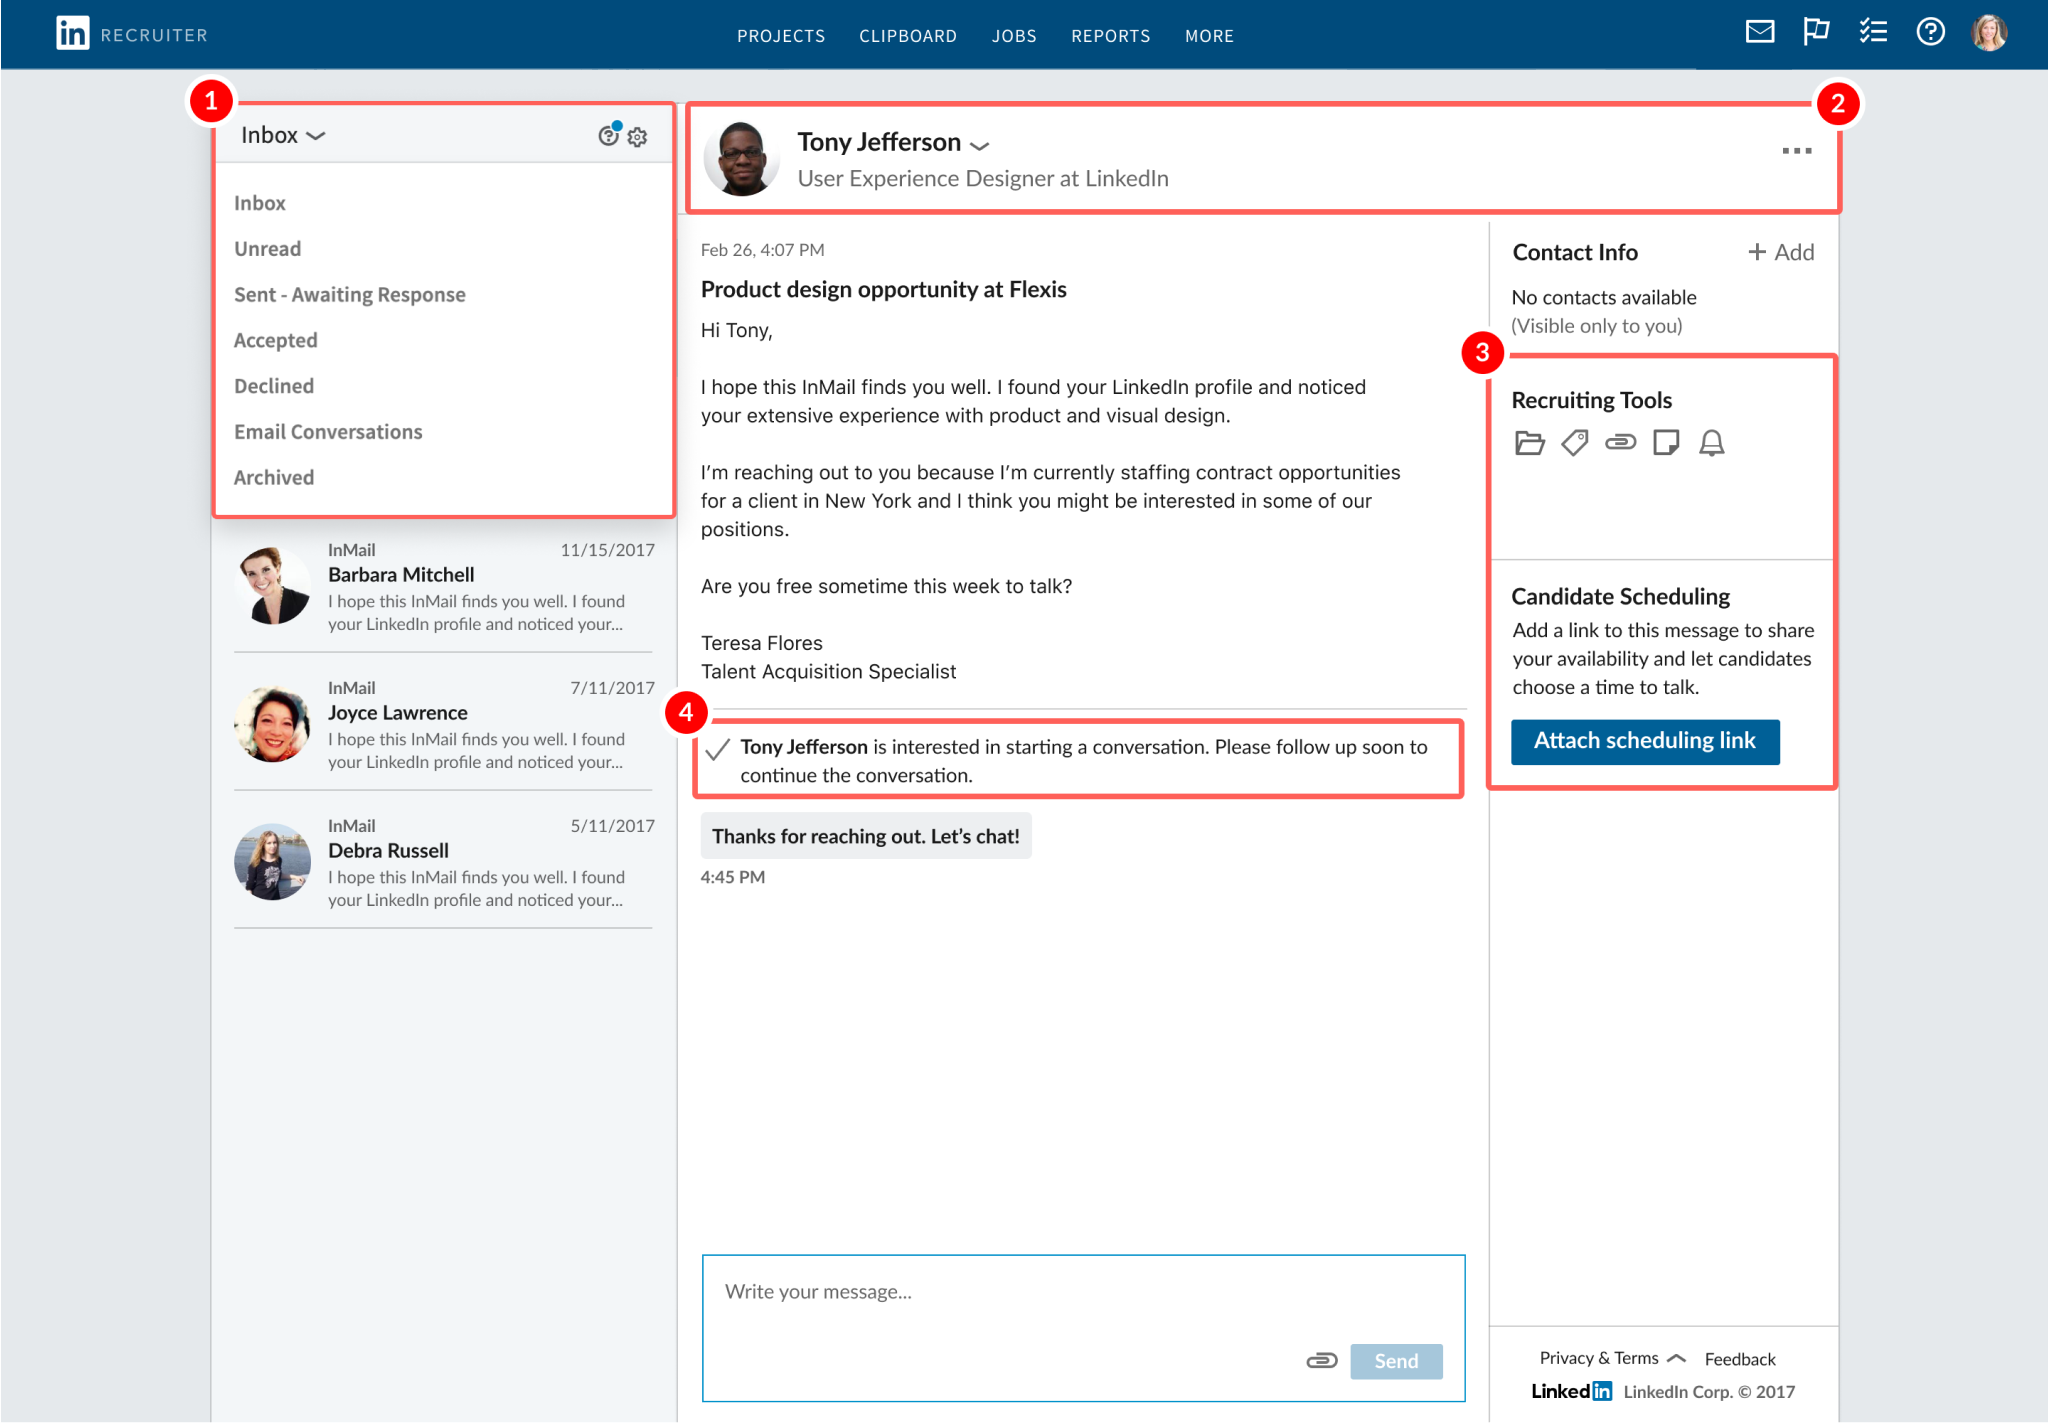The width and height of the screenshot is (2048, 1423).
Task: Click Tony Jefferson's profile photo
Action: (x=742, y=158)
